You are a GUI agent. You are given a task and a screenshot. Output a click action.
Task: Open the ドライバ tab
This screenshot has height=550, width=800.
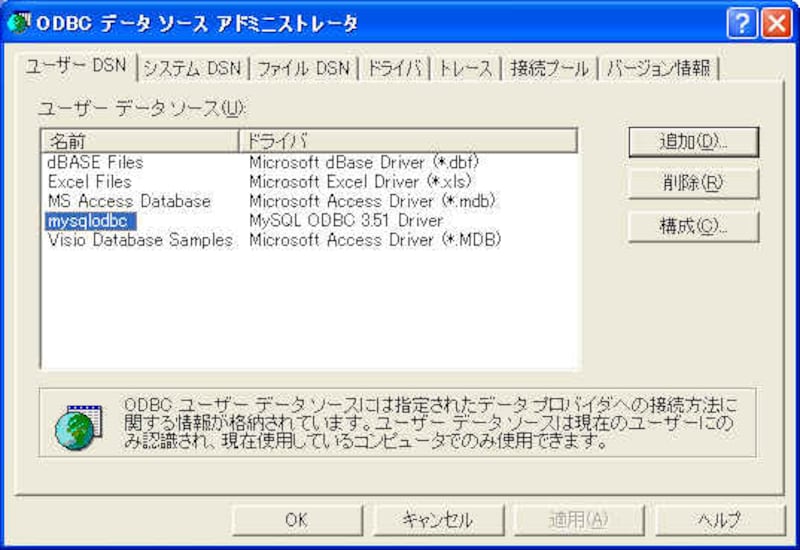[x=395, y=68]
